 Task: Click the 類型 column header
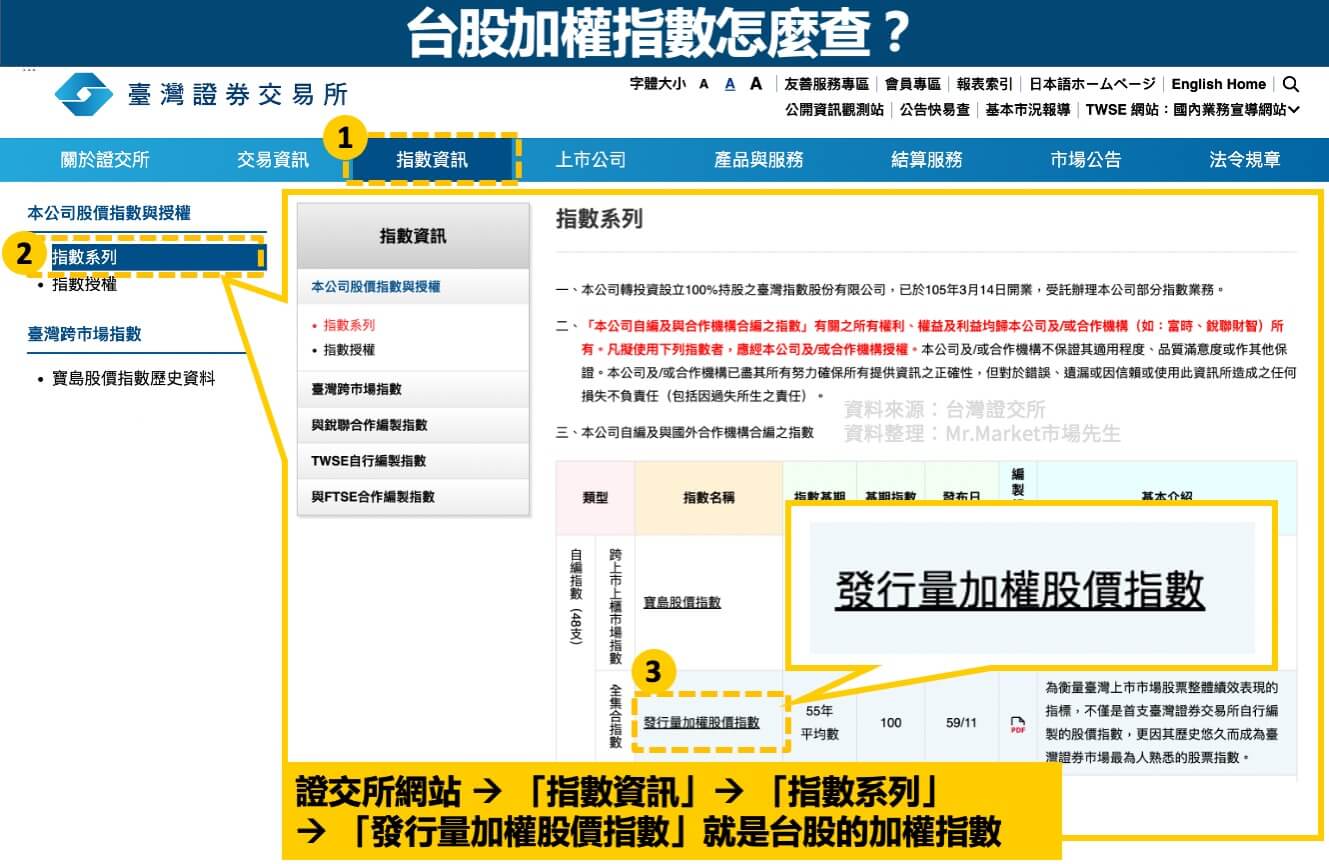595,497
